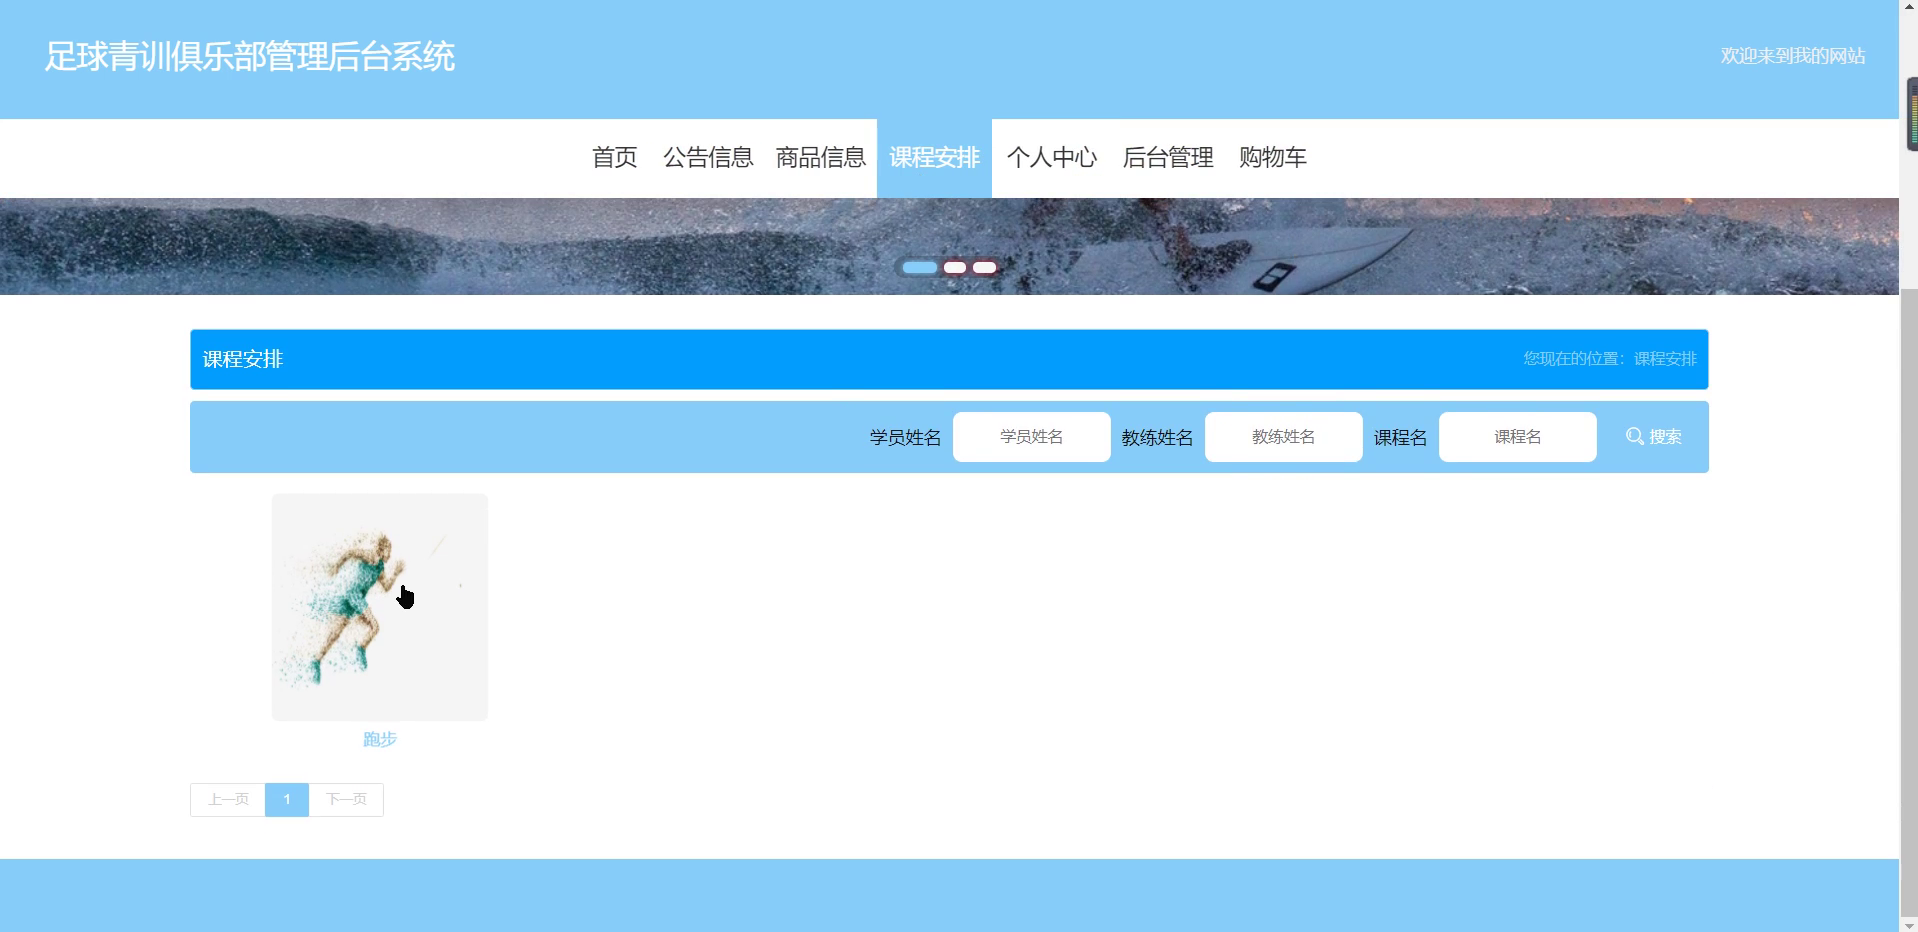Select page 1 in pagination
The height and width of the screenshot is (932, 1918).
(x=287, y=800)
